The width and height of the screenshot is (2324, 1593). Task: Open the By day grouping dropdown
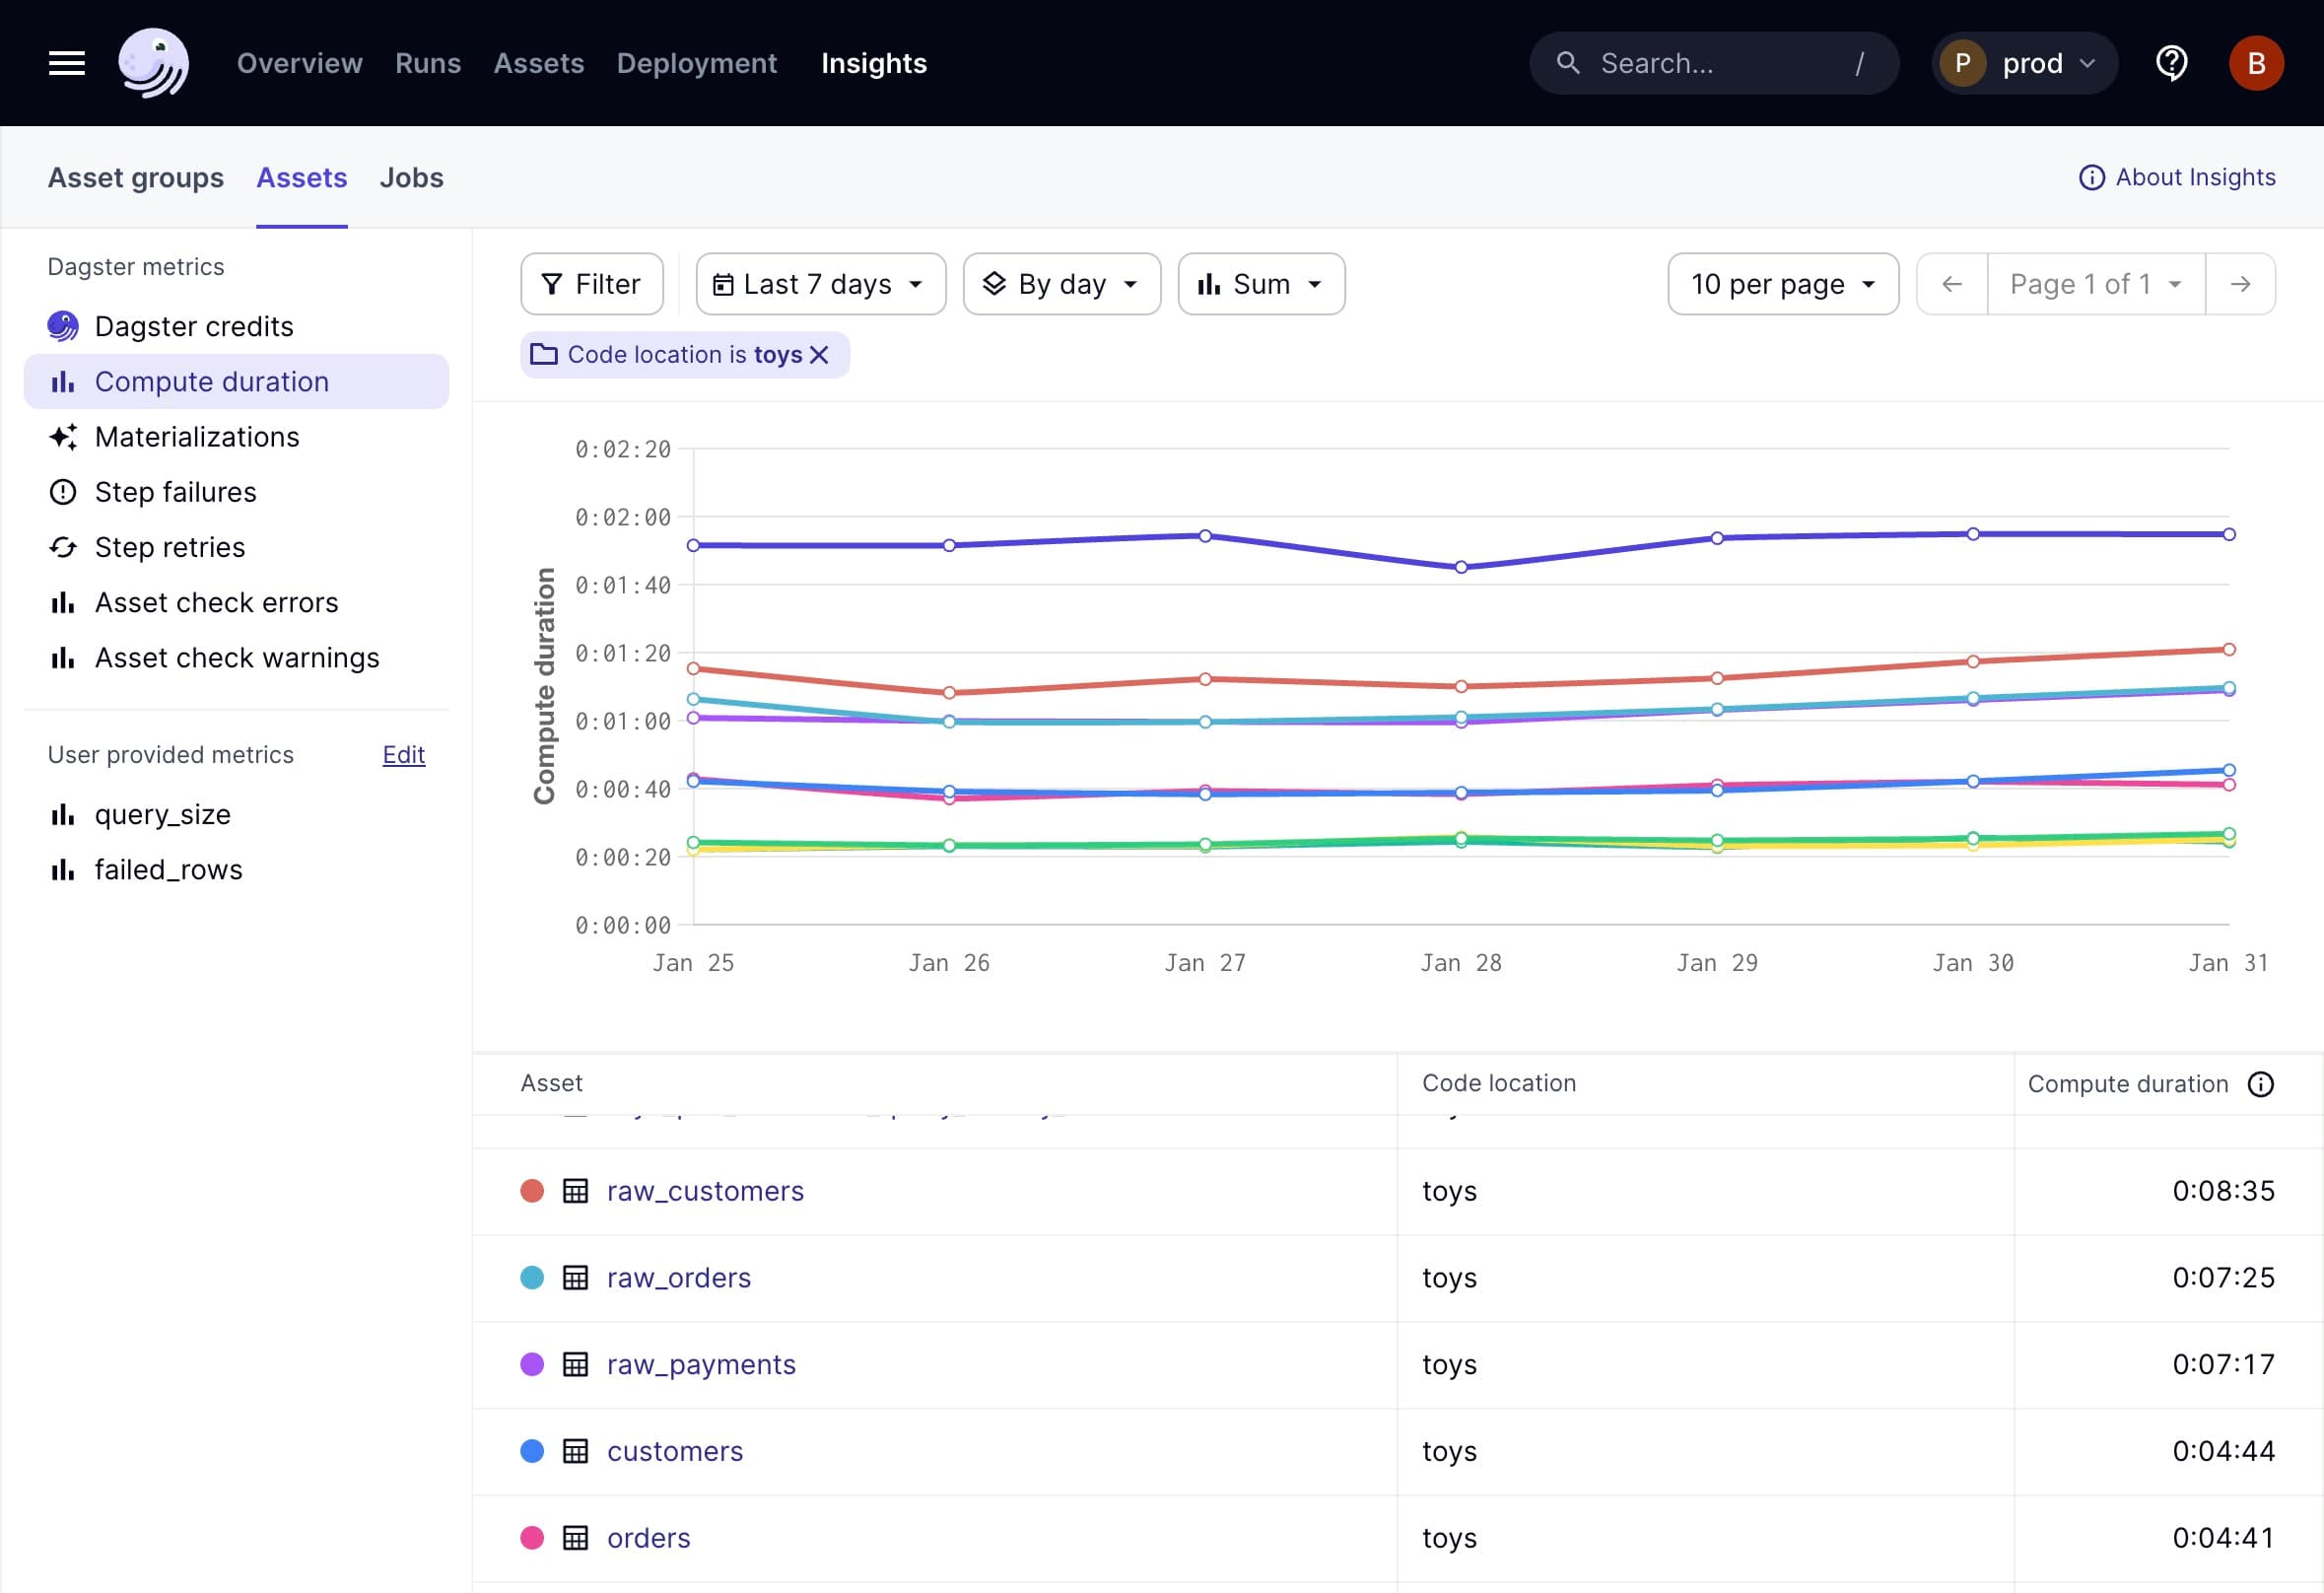(1061, 283)
